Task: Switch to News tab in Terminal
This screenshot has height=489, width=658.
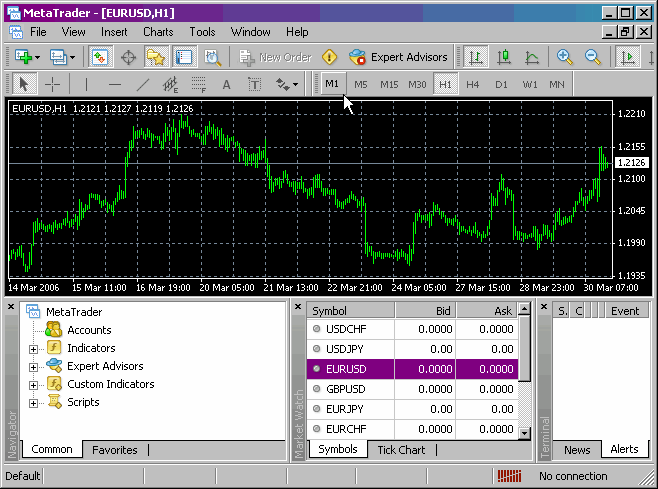Action: pos(577,450)
